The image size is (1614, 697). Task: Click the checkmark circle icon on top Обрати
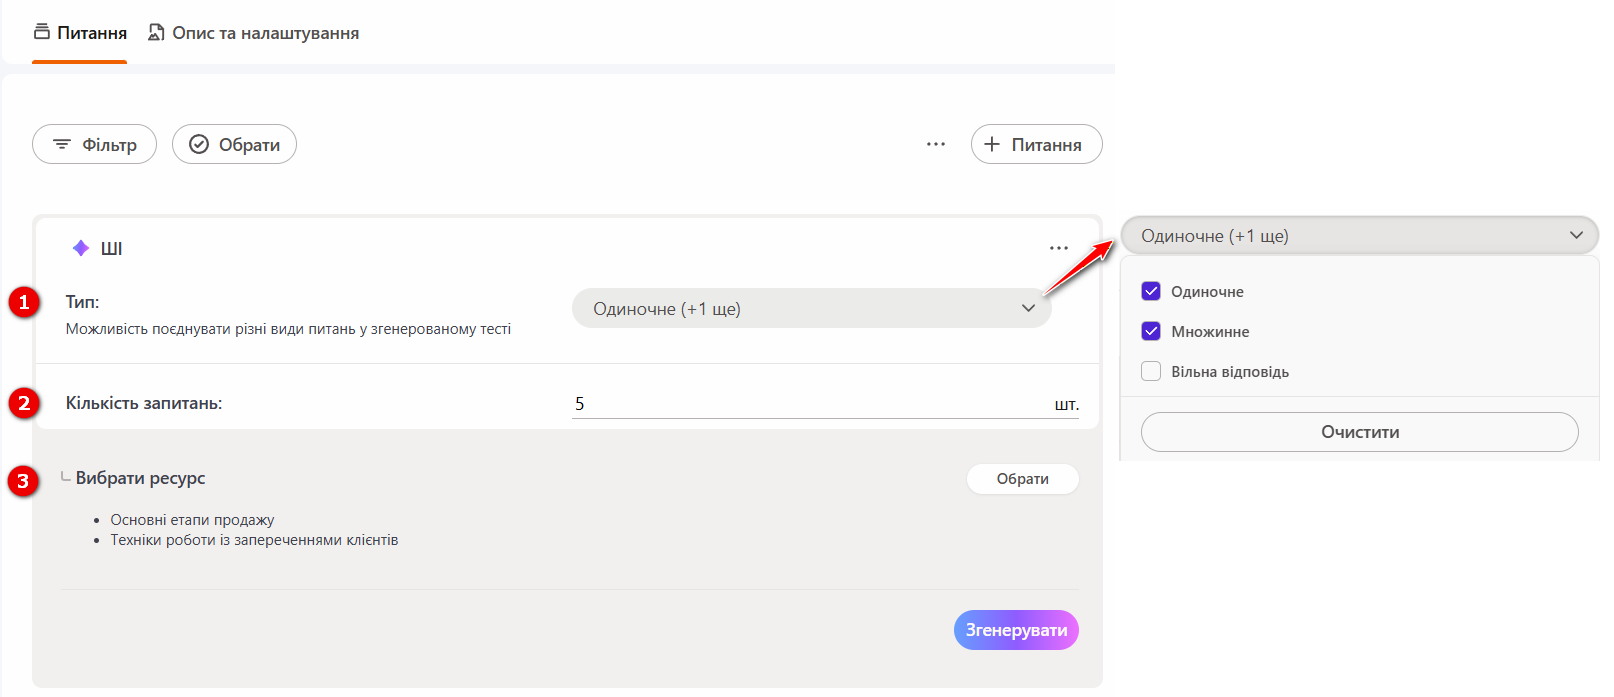pos(199,145)
